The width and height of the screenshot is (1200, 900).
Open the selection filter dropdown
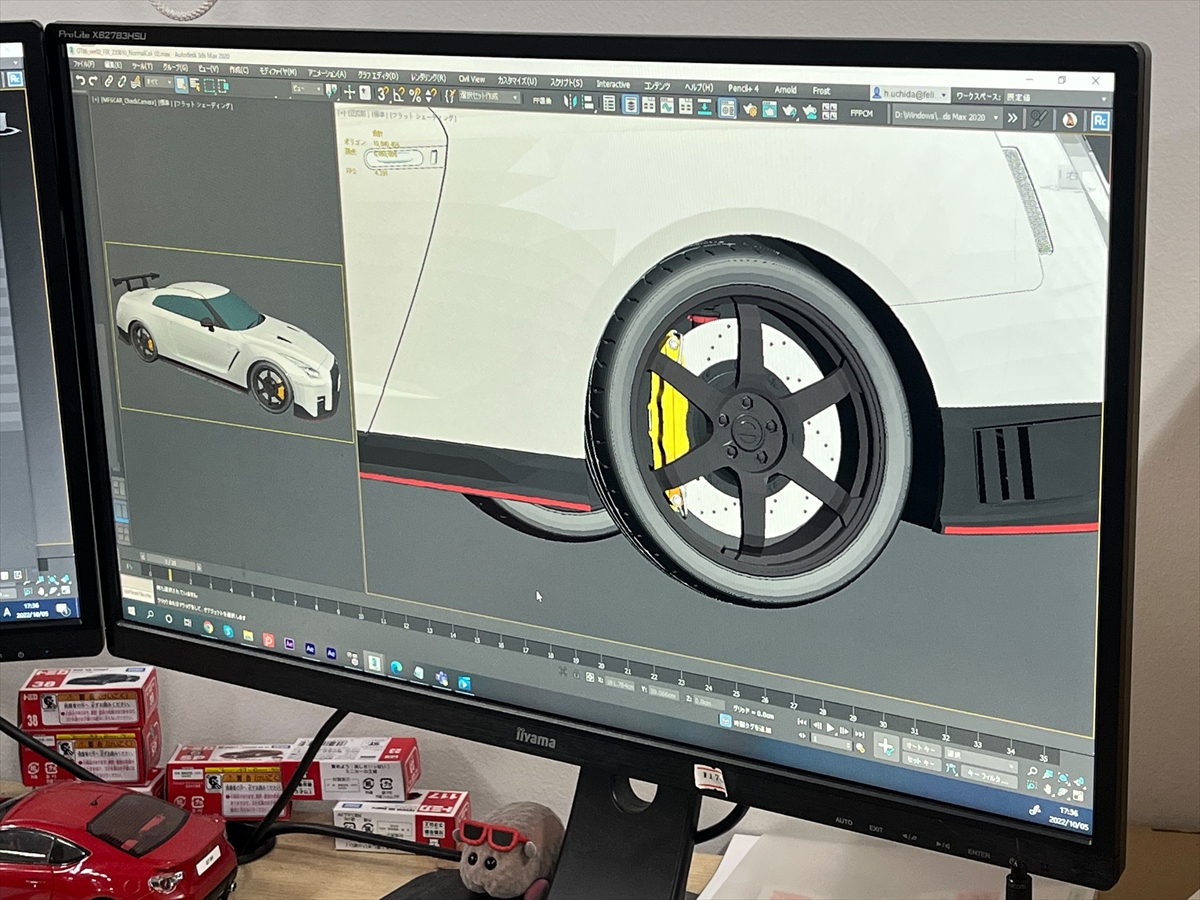(159, 83)
